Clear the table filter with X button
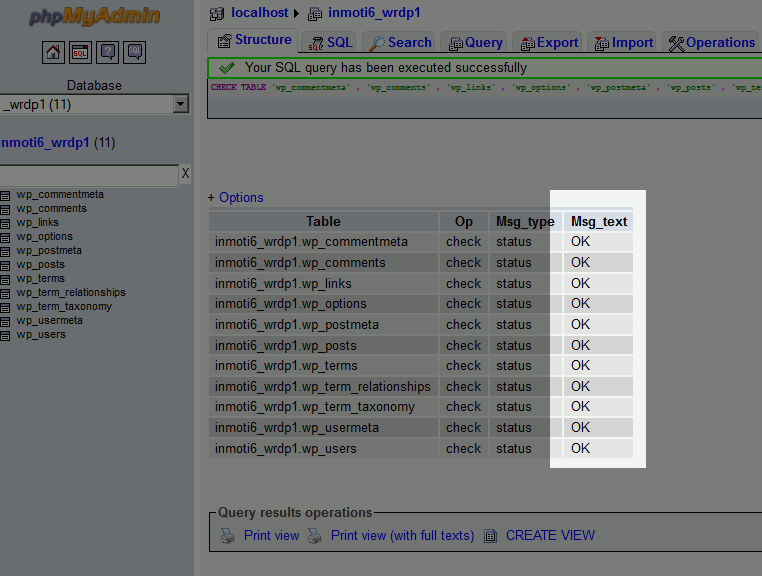 point(185,174)
